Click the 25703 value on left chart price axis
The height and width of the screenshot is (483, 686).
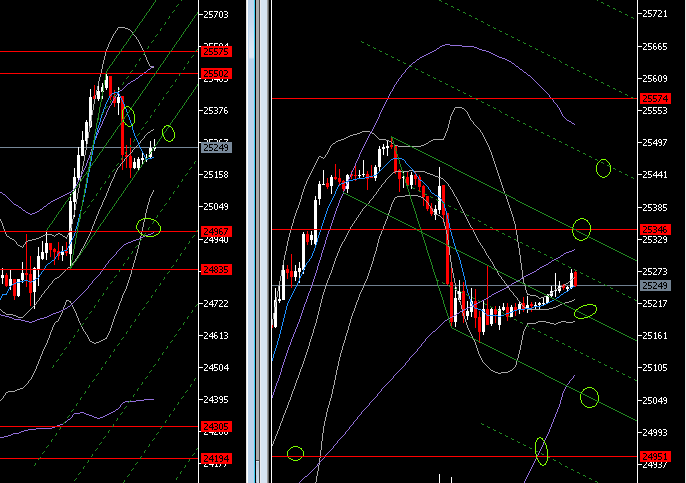(x=216, y=14)
